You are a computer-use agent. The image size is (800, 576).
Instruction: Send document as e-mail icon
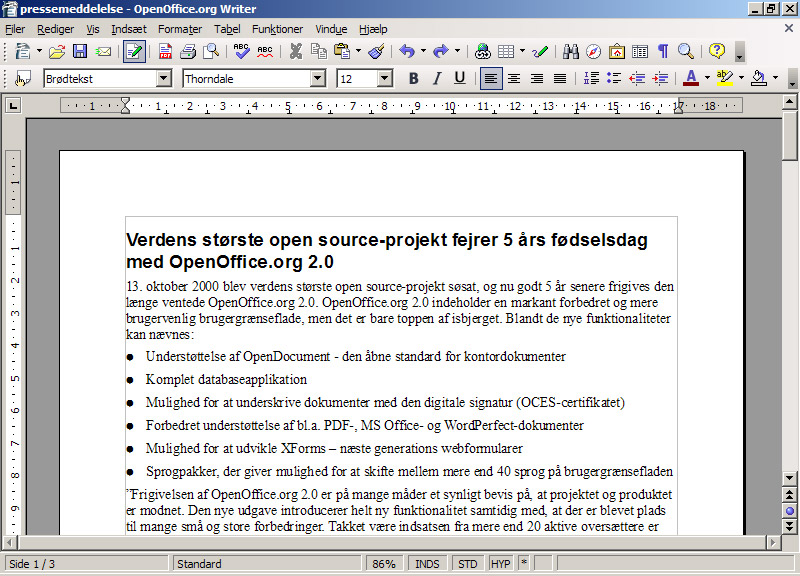pyautogui.click(x=103, y=52)
